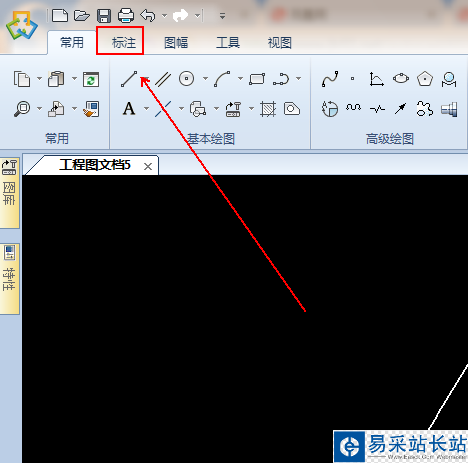Select the Spline curve tool
The height and width of the screenshot is (463, 468).
pos(330,79)
